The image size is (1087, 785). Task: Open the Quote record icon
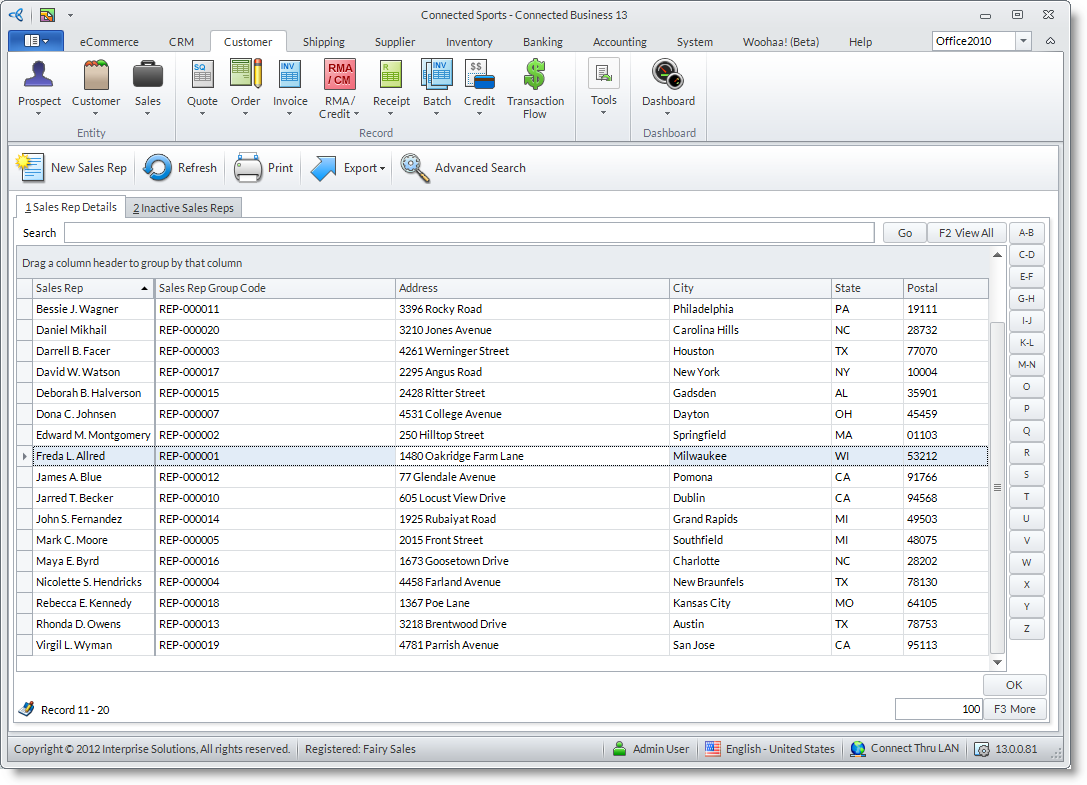pos(202,76)
